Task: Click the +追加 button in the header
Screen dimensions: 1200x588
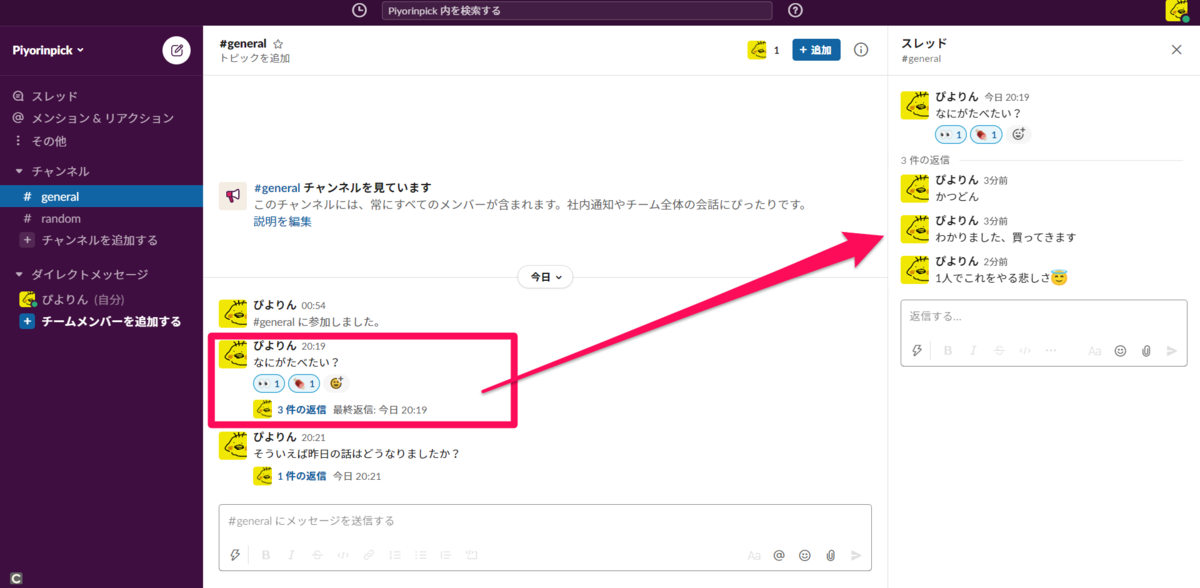Action: pos(818,48)
